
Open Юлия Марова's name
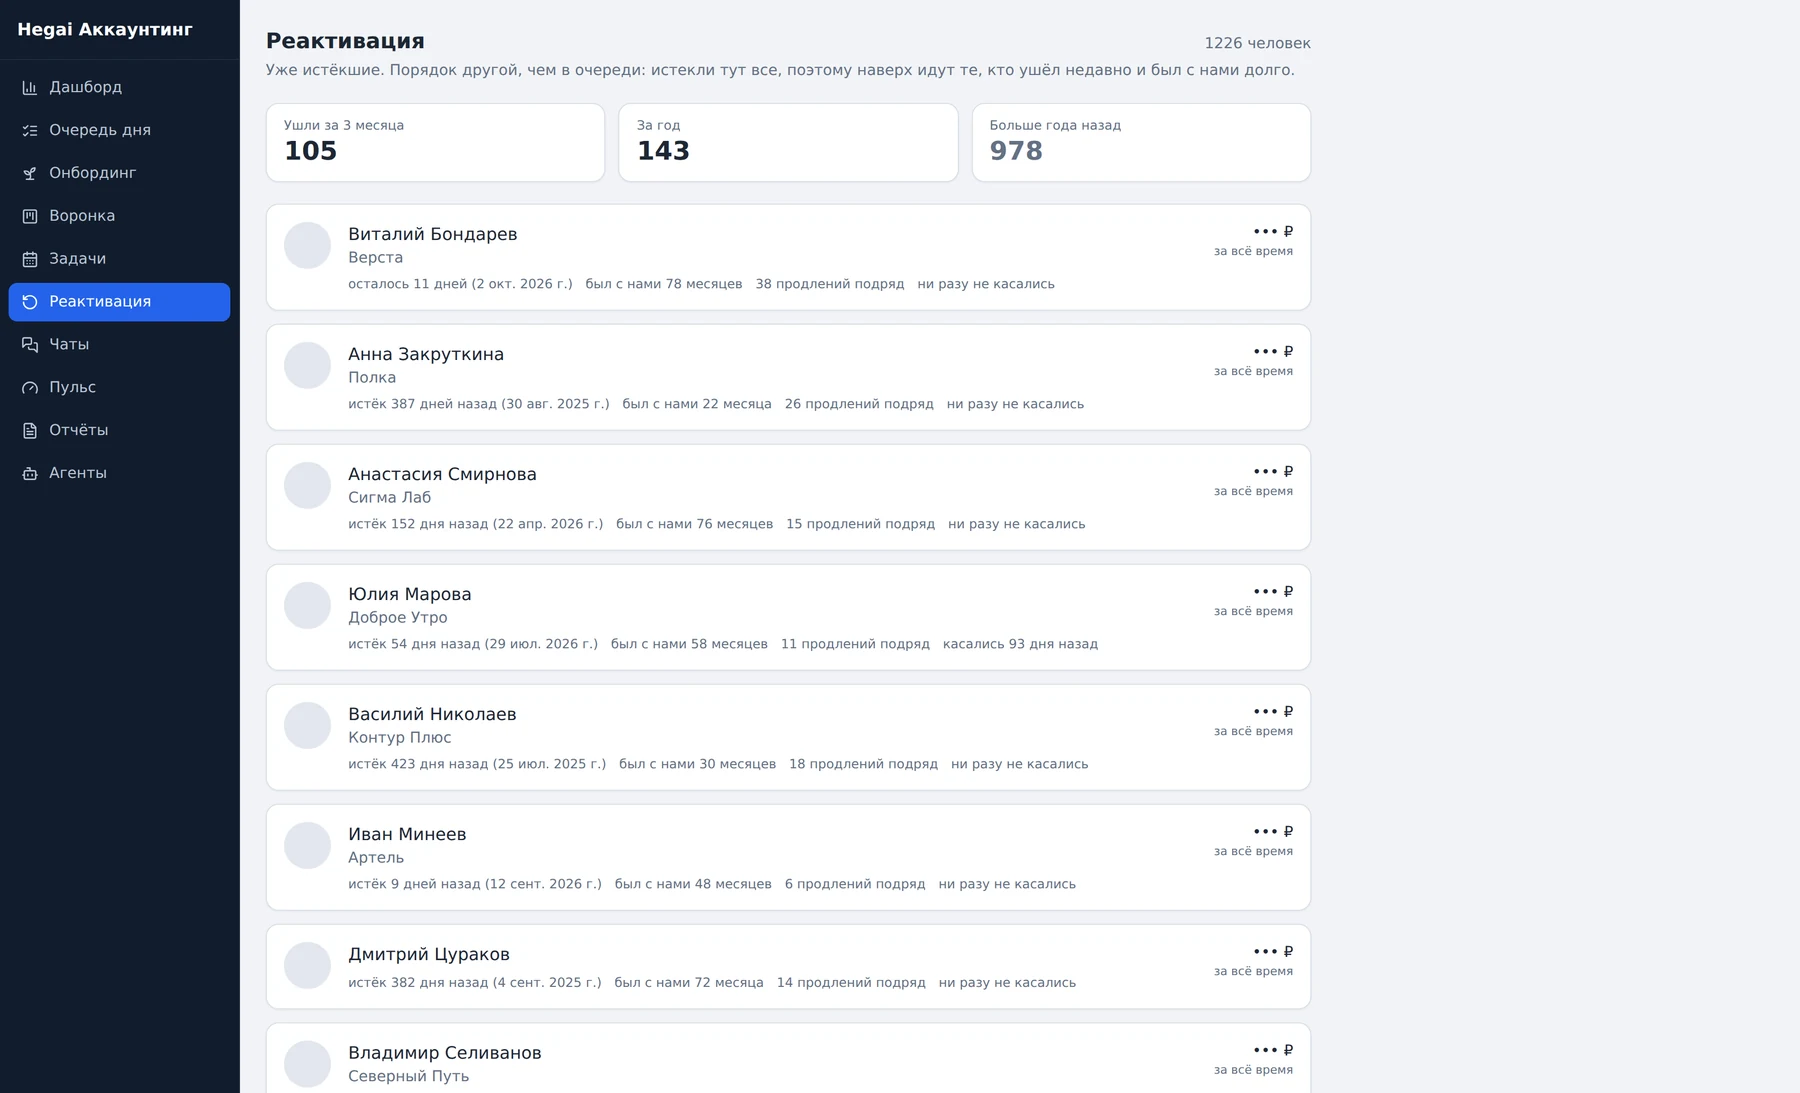(x=409, y=594)
